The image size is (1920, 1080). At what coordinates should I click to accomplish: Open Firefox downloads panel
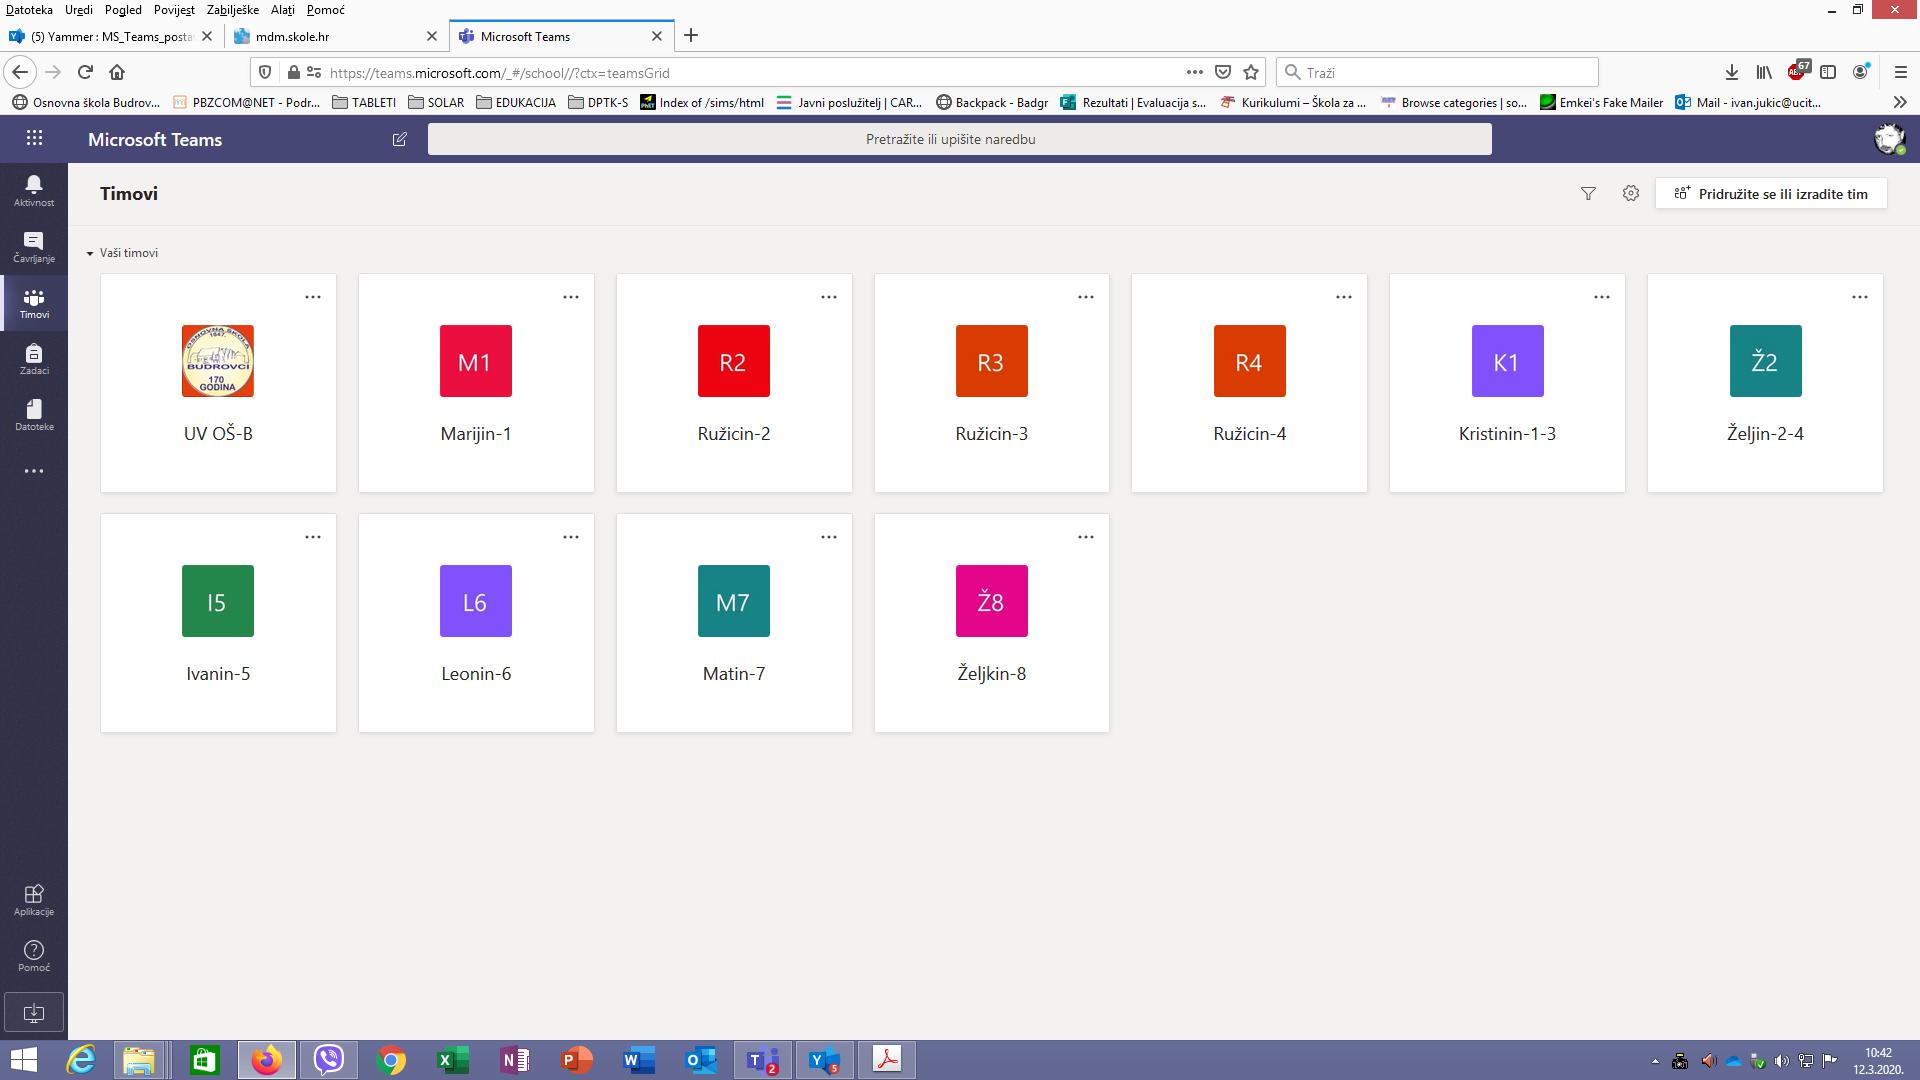pyautogui.click(x=1732, y=72)
